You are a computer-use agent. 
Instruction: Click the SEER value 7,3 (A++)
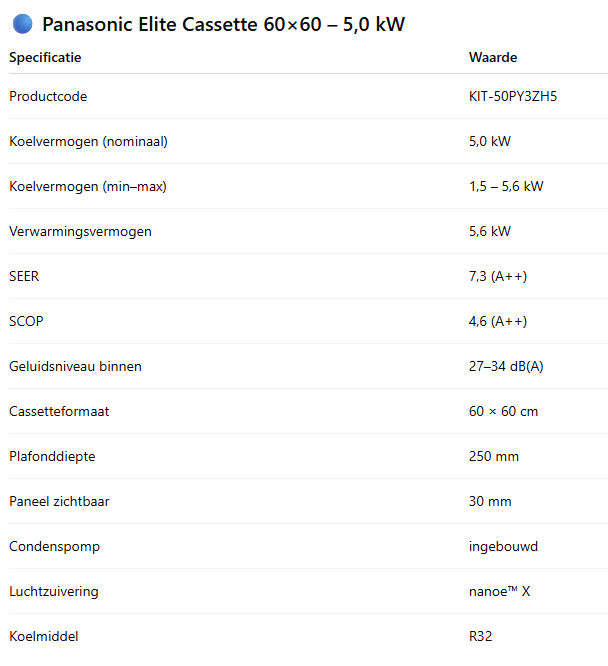[x=498, y=277]
